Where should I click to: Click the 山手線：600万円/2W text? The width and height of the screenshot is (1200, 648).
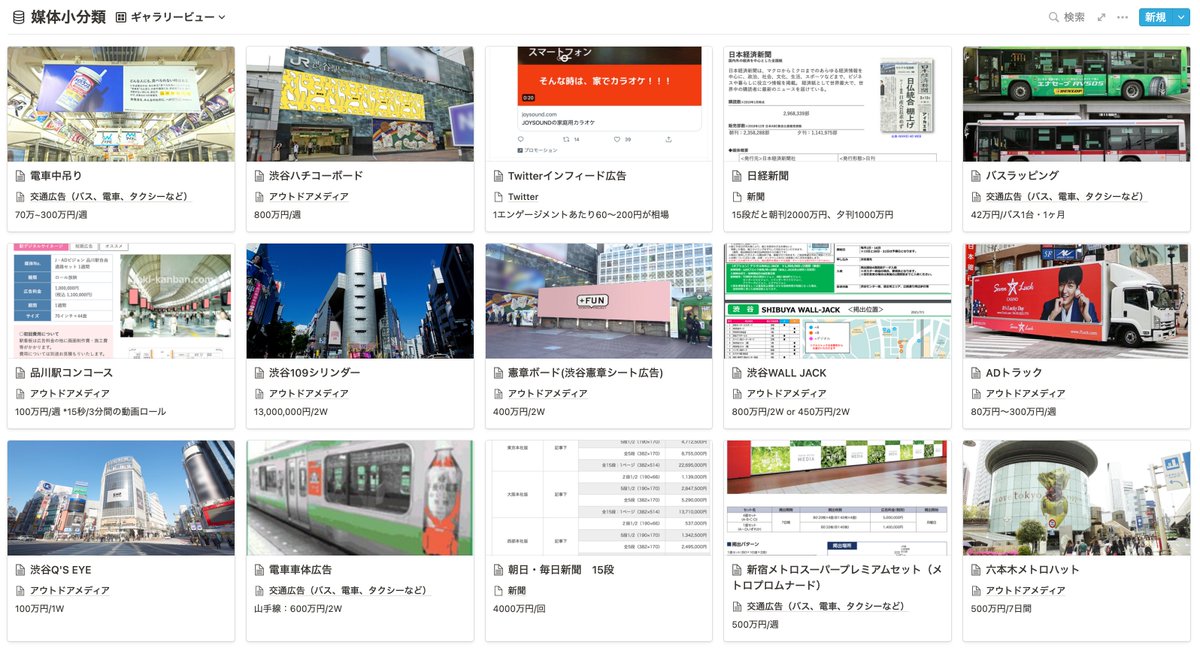pos(298,609)
